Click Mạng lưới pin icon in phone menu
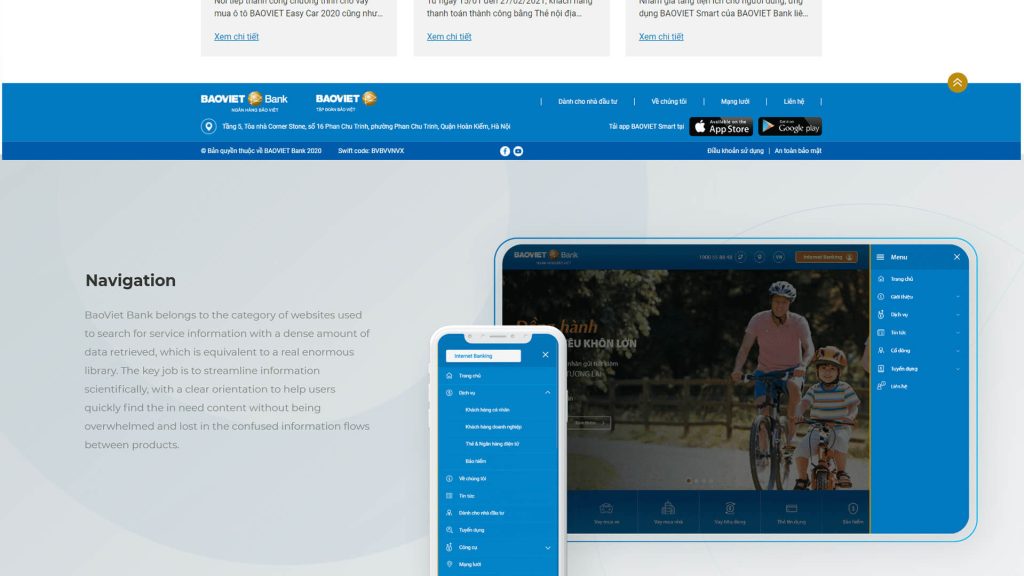This screenshot has height=576, width=1024. [449, 564]
